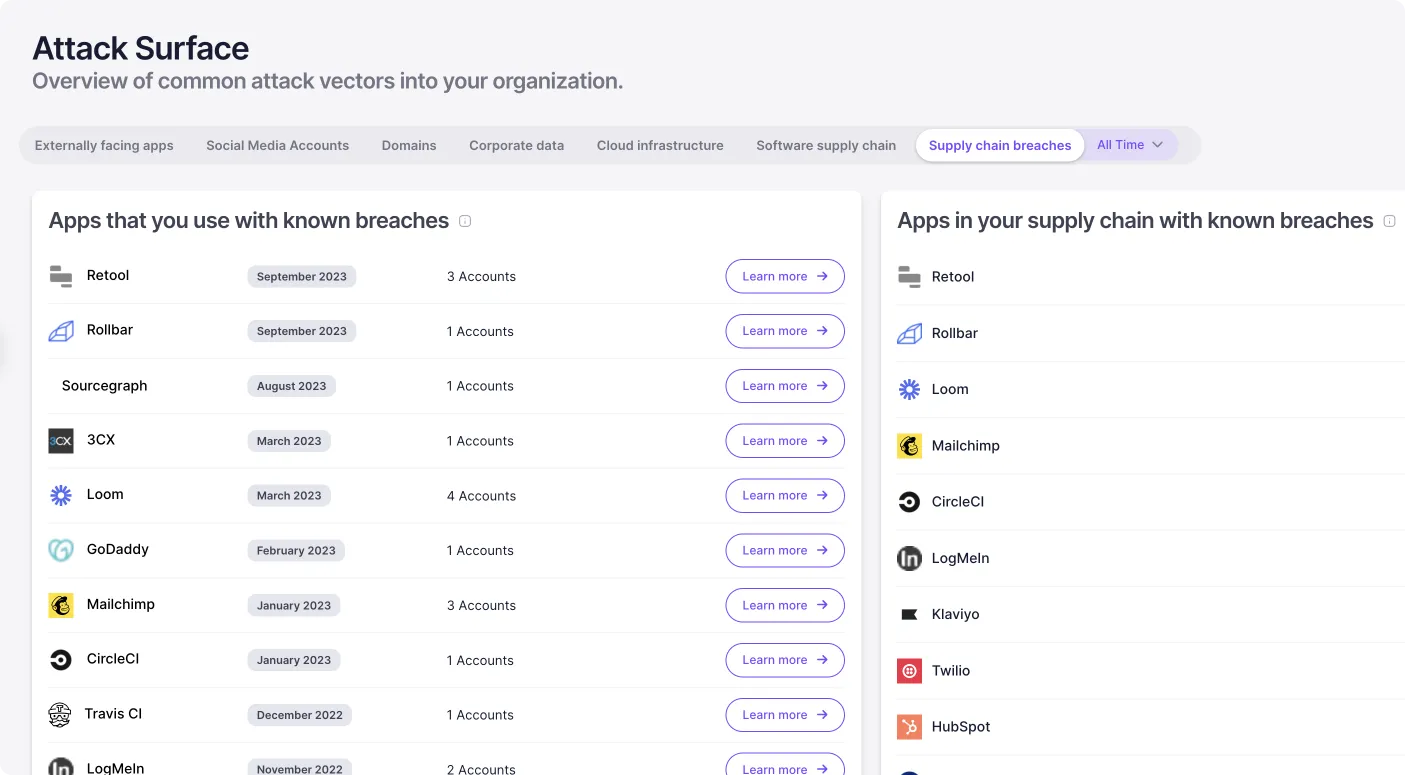
Task: Click the info icon beside breached apps heading
Action: (x=464, y=221)
